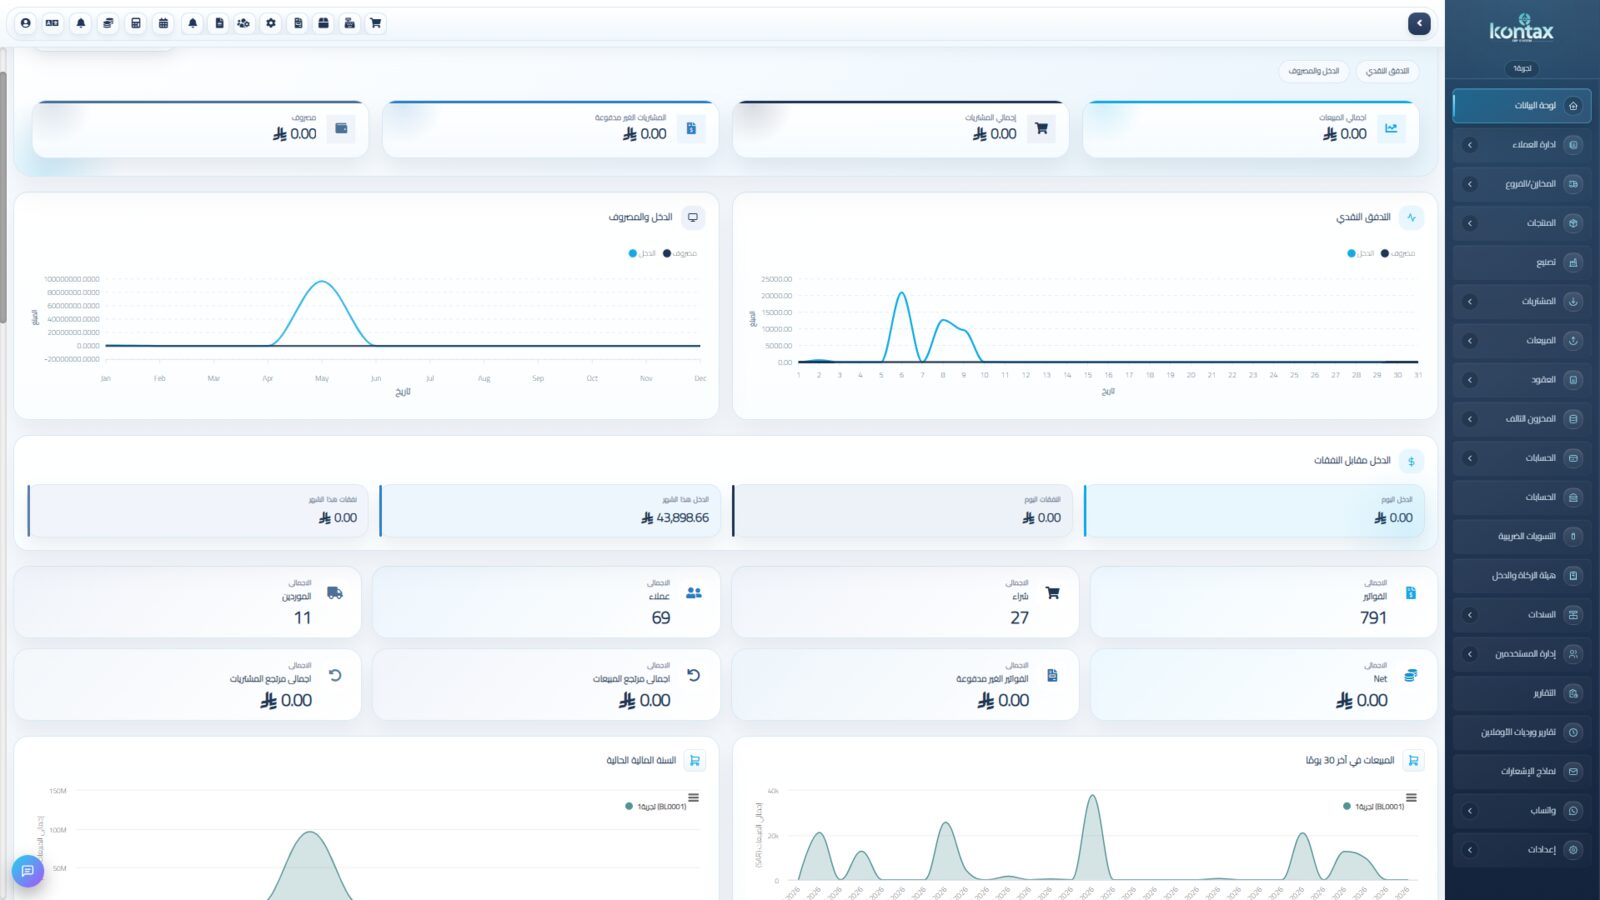Open the user profile icon in top toolbar

point(26,23)
